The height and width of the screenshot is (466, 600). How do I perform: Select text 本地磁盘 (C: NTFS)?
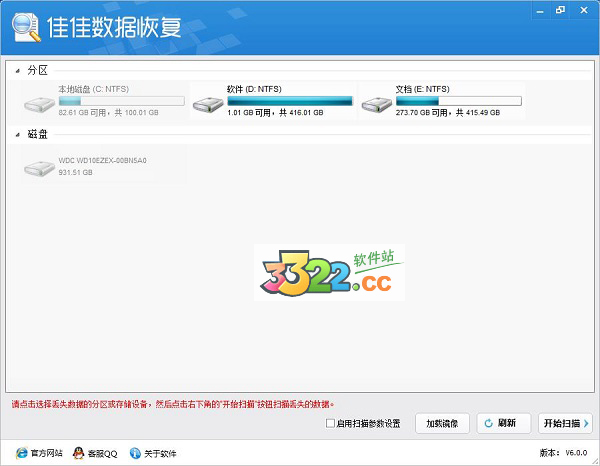tap(94, 89)
